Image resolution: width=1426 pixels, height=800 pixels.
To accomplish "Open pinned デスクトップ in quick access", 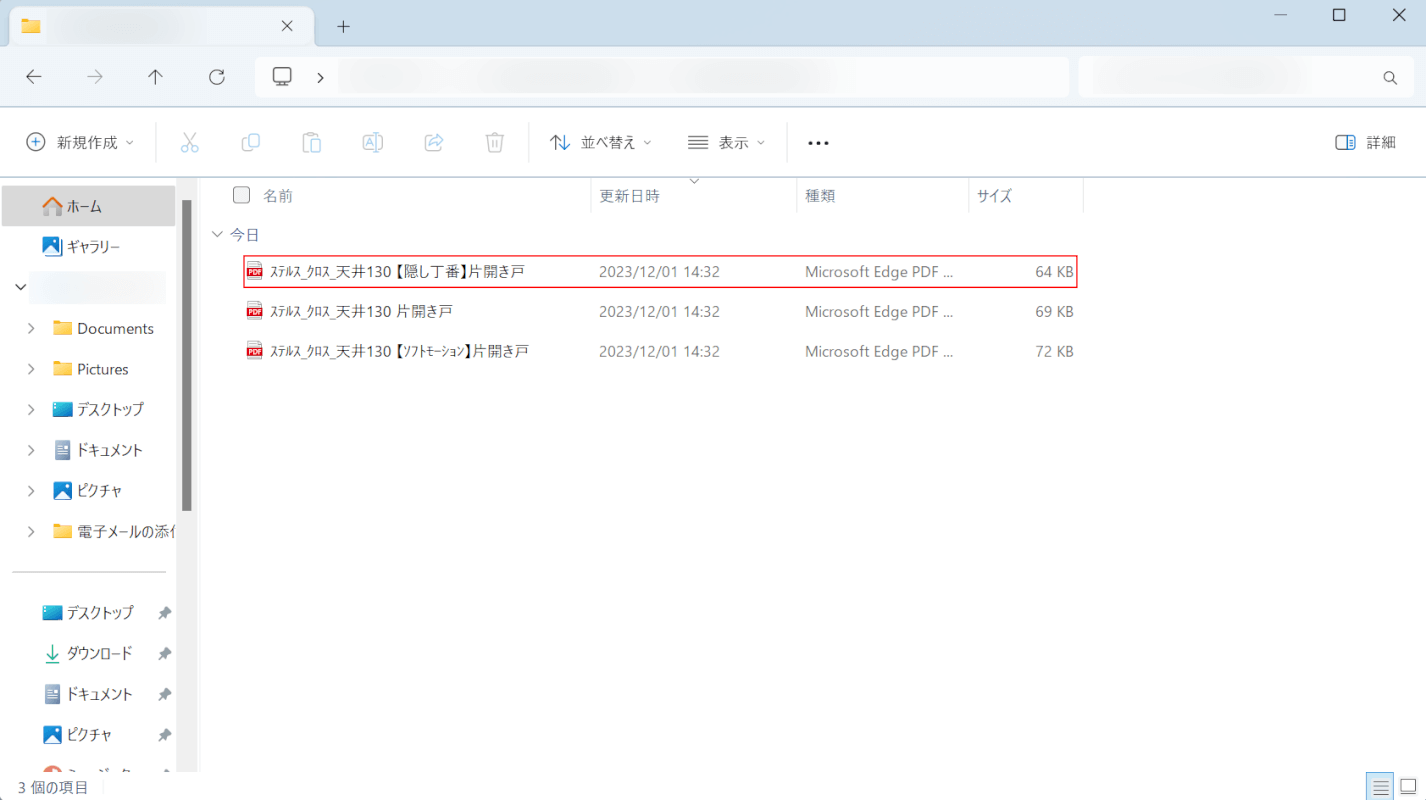I will pyautogui.click(x=88, y=613).
